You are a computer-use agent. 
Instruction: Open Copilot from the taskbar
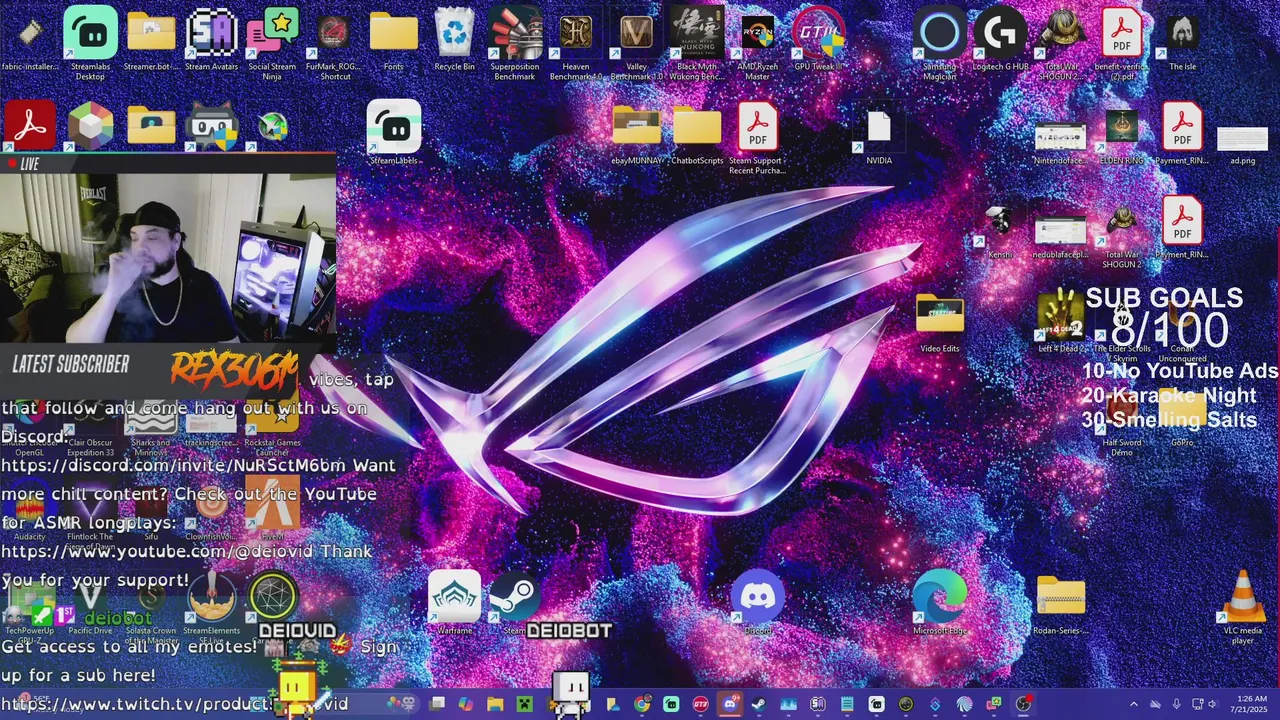[465, 704]
